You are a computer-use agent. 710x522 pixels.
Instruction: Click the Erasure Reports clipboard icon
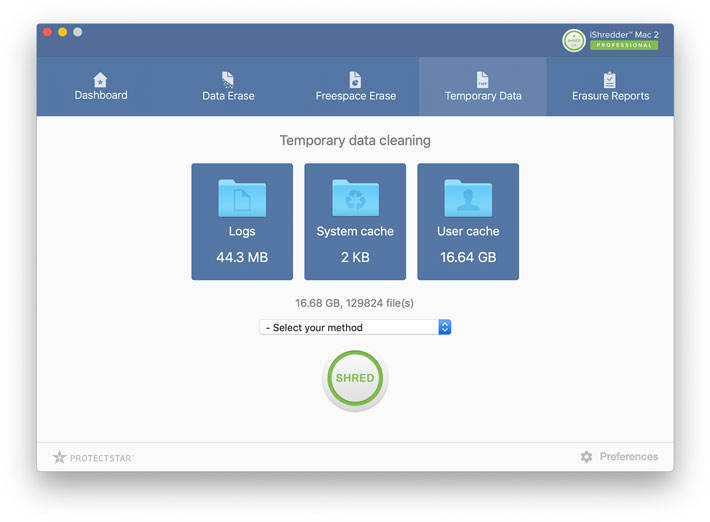click(x=610, y=79)
